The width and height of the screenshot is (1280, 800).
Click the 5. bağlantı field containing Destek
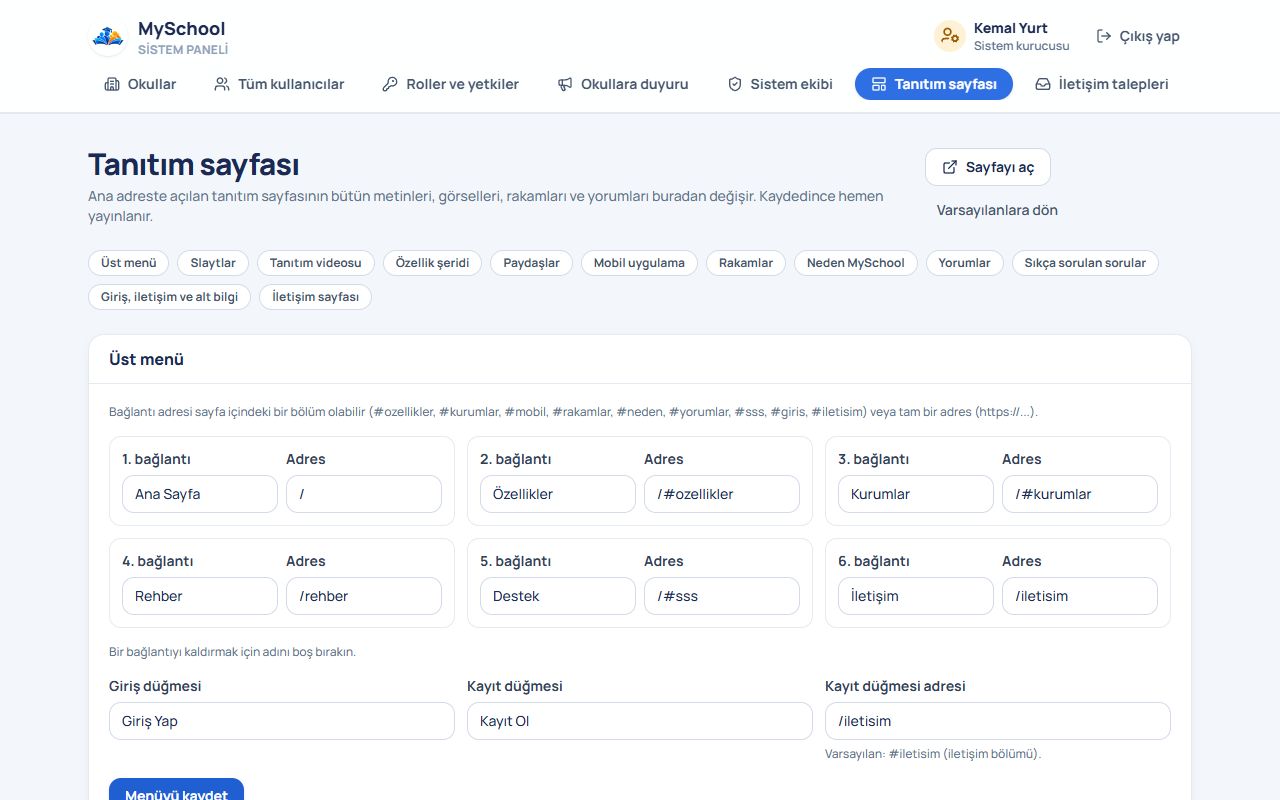click(558, 596)
